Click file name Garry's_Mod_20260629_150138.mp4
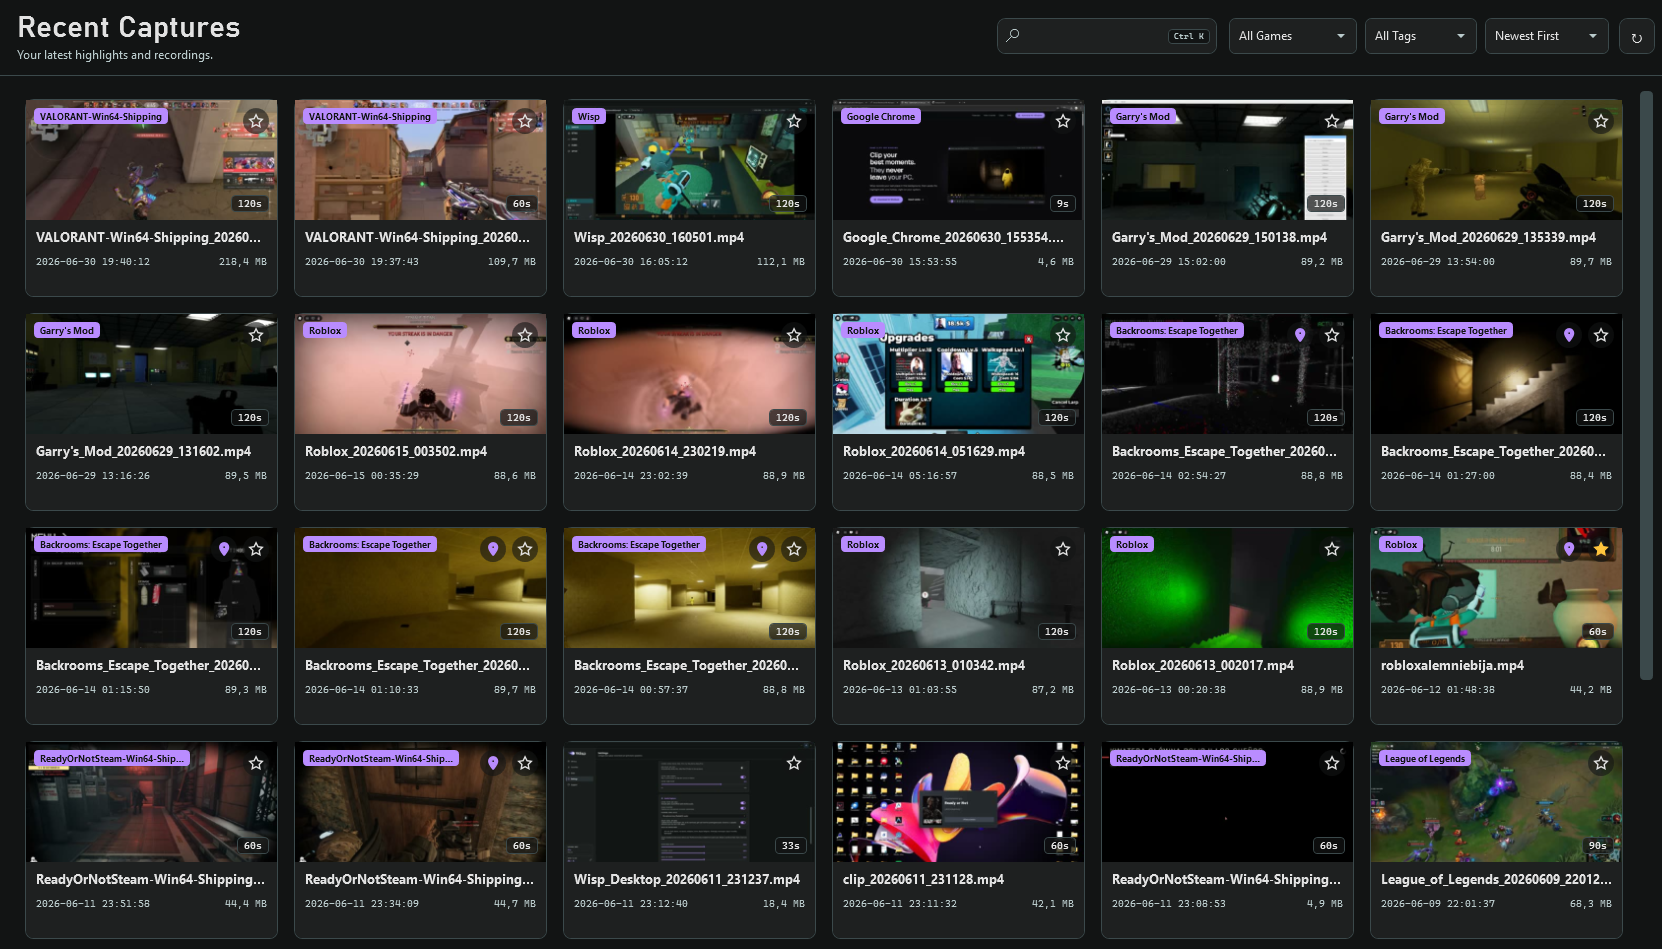 [x=1219, y=238]
